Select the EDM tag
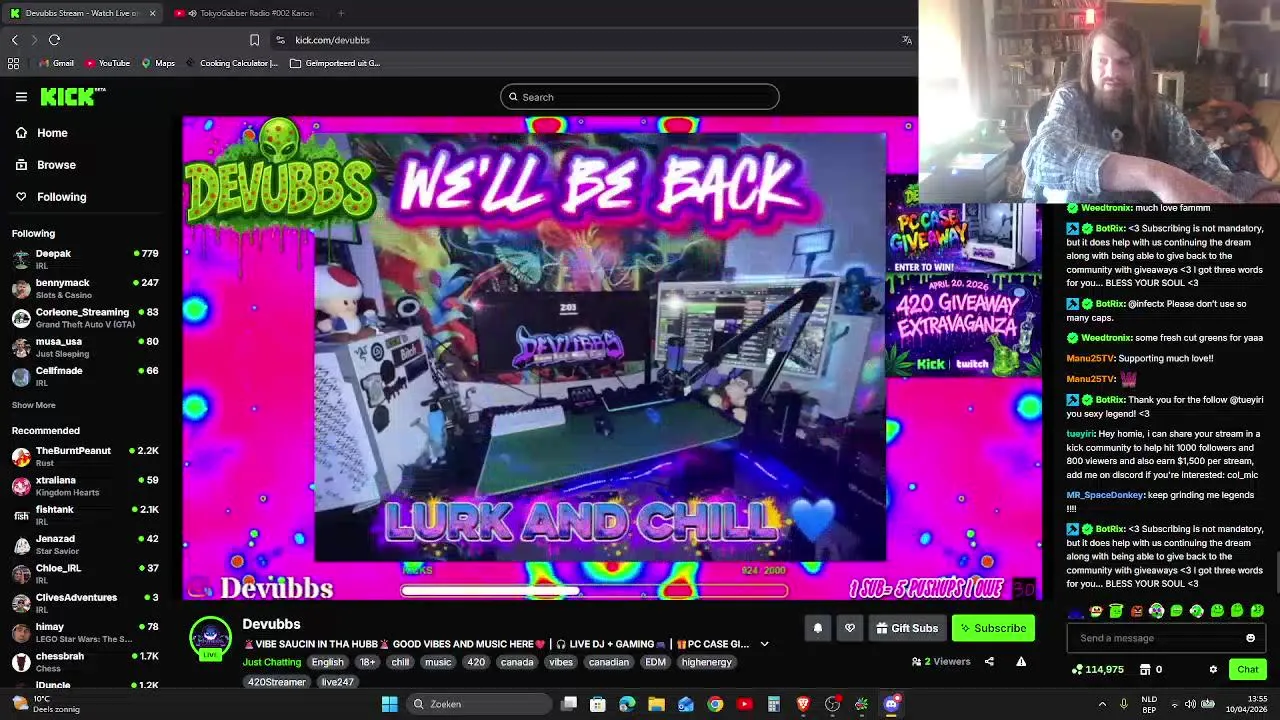 tap(655, 662)
